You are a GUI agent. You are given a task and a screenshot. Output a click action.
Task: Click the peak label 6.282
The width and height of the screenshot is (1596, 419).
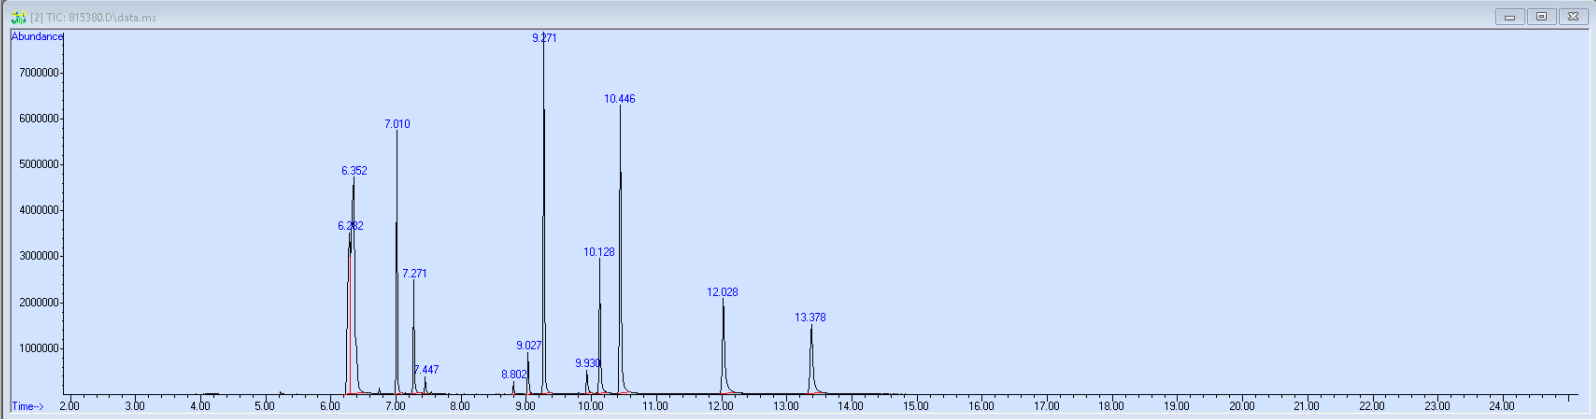click(x=350, y=226)
